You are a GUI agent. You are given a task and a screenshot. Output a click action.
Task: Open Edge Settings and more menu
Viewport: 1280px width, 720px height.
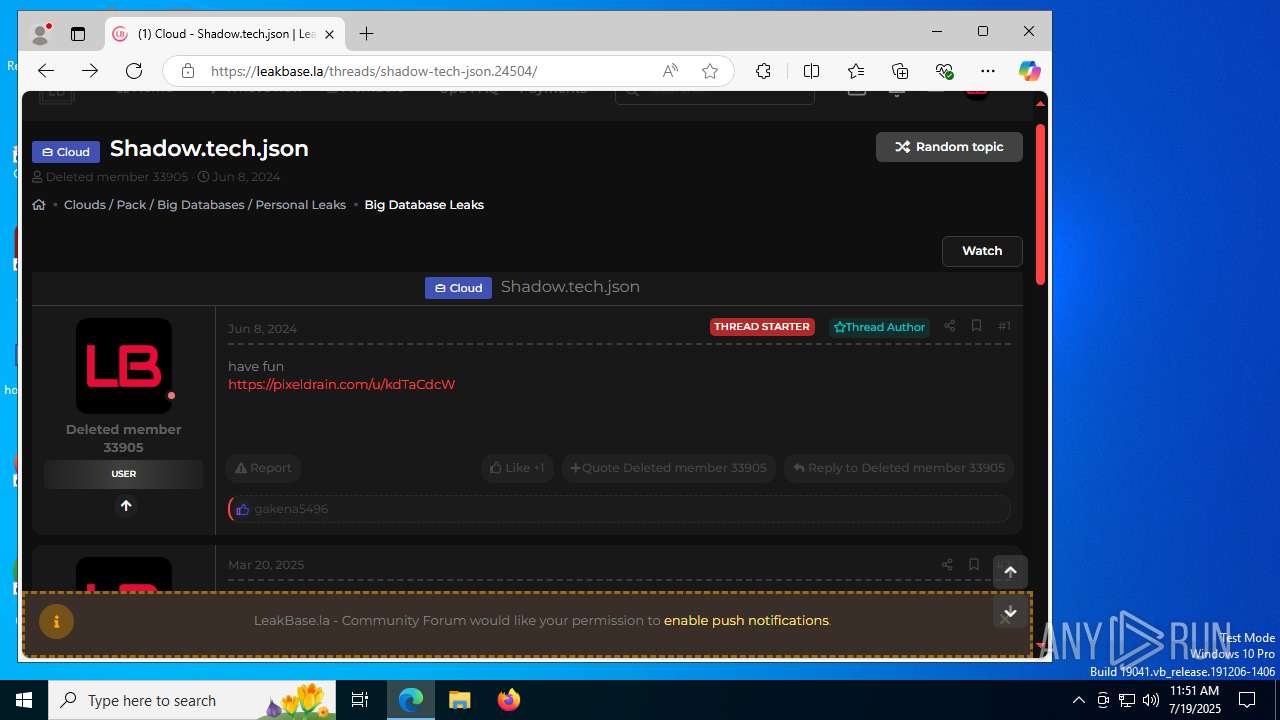pyautogui.click(x=988, y=71)
